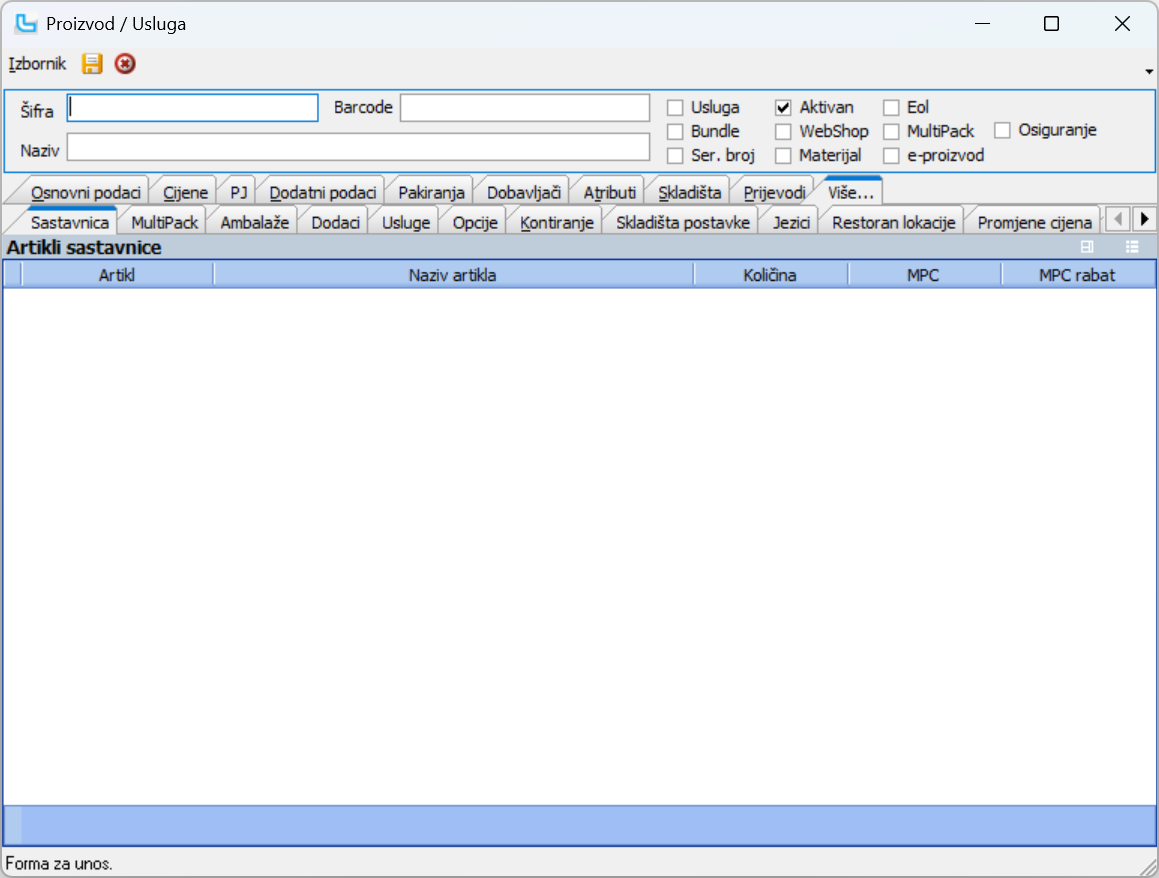Open the Kontiranje sub-tab

pyautogui.click(x=557, y=222)
